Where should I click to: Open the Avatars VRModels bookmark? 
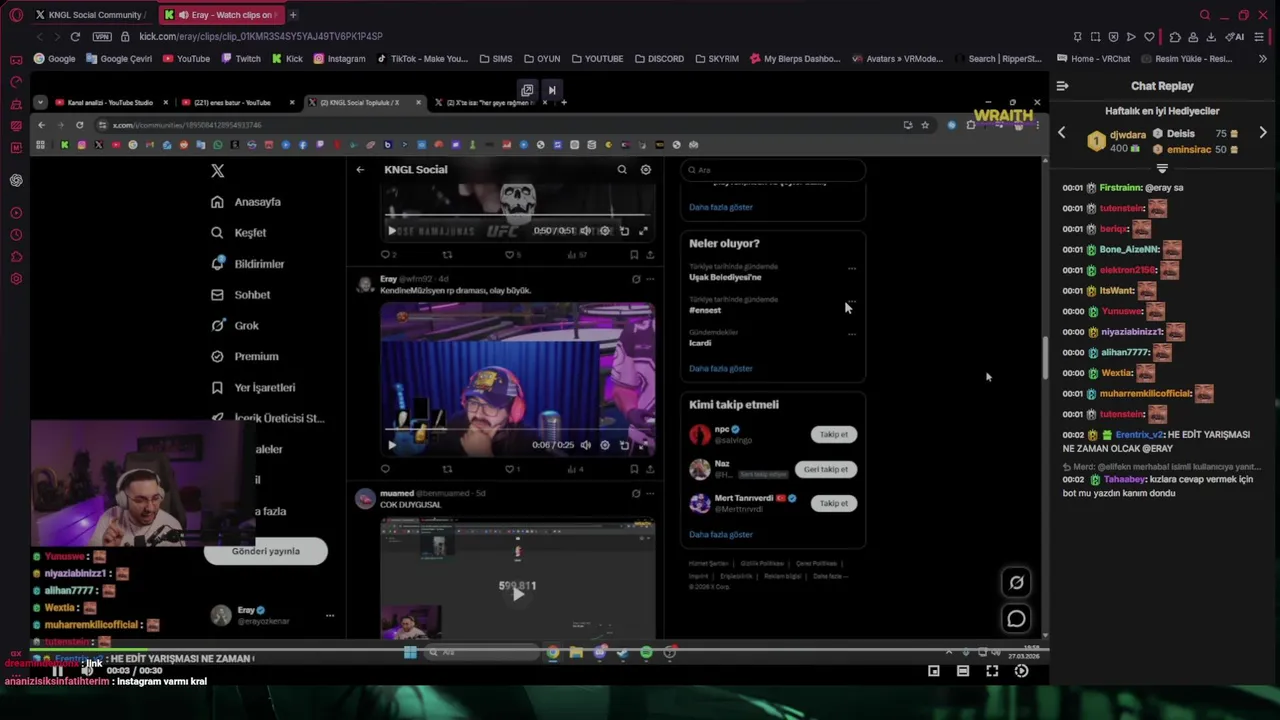click(x=897, y=59)
